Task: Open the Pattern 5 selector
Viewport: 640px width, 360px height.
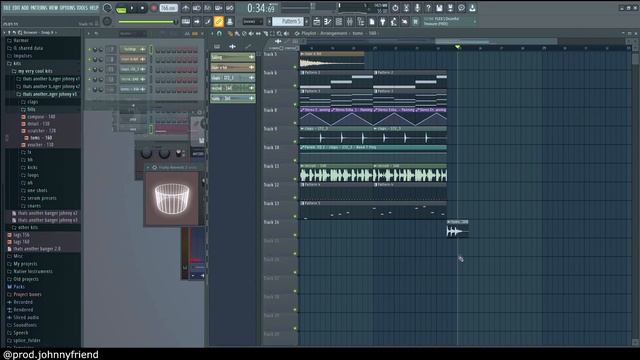Action: [x=287, y=21]
